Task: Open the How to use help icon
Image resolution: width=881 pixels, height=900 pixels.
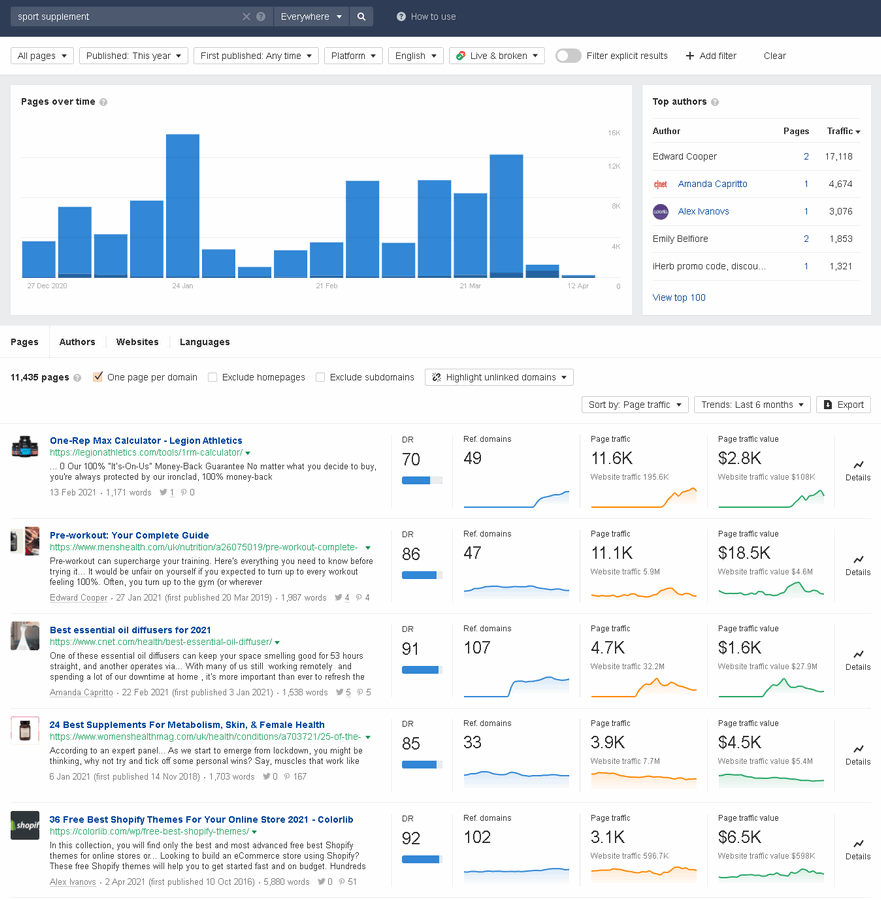Action: [401, 17]
